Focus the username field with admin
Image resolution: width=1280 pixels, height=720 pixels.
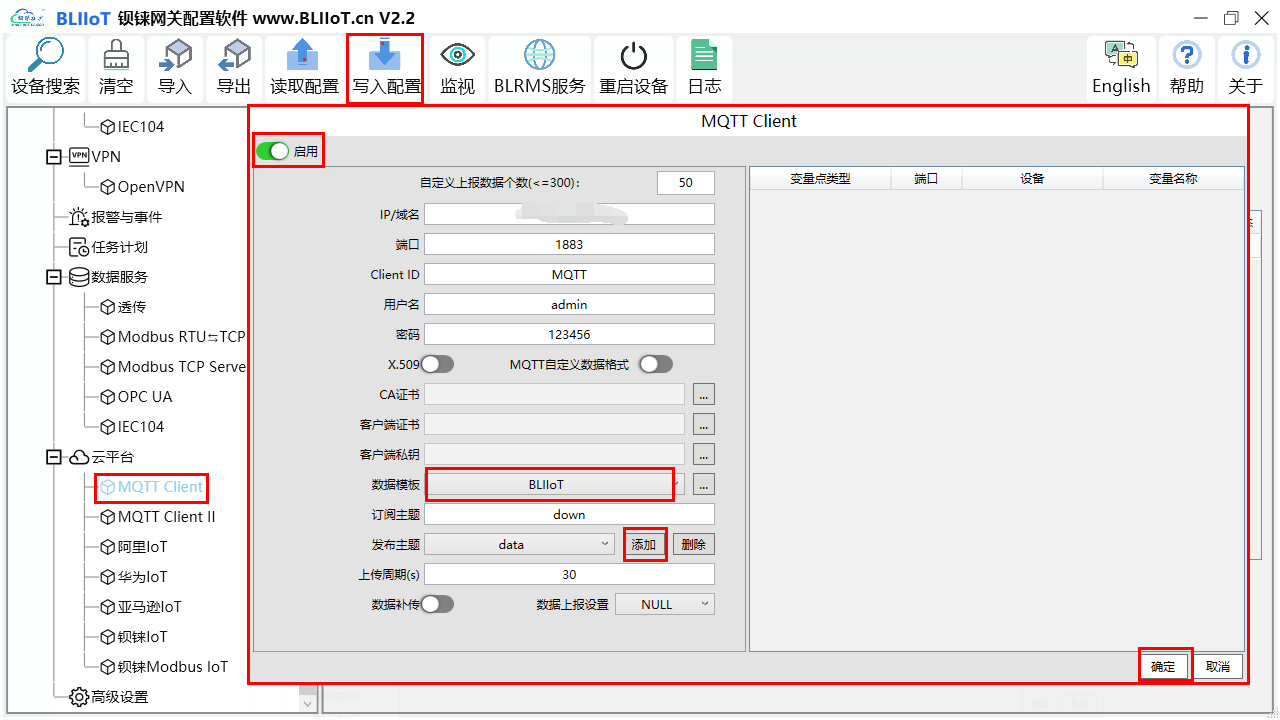point(570,304)
